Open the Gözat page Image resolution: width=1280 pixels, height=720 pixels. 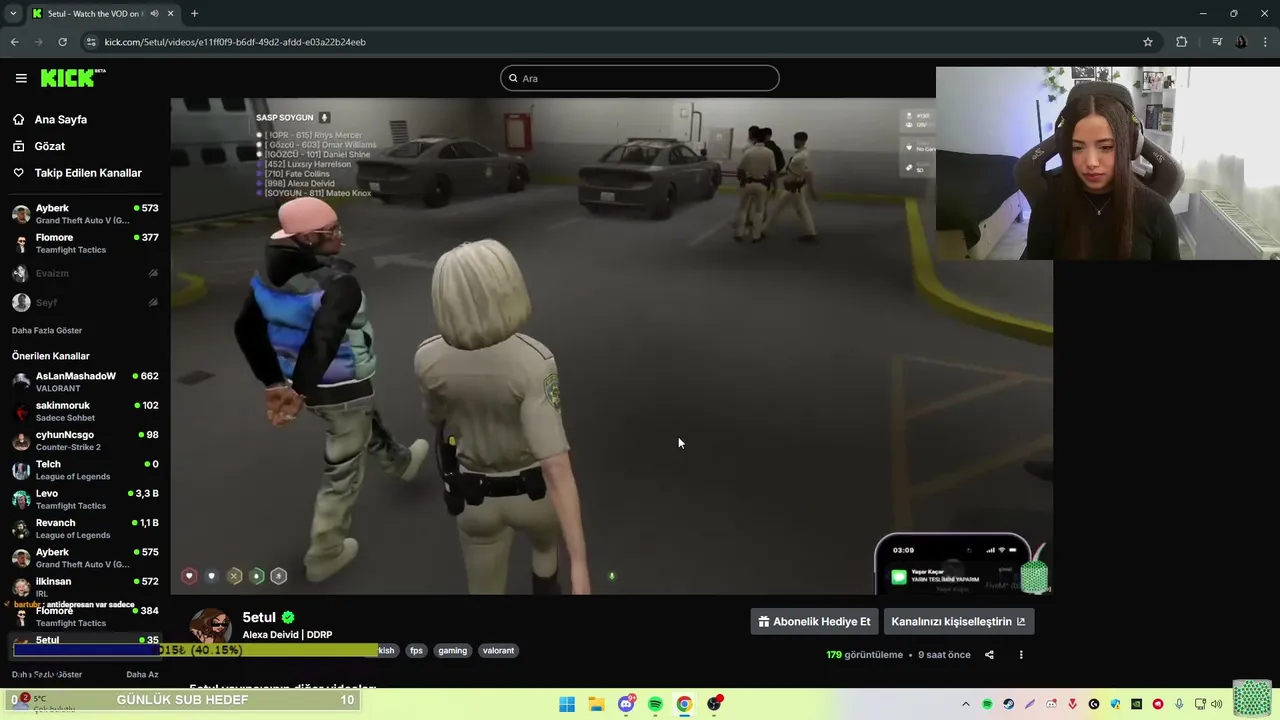pos(50,146)
